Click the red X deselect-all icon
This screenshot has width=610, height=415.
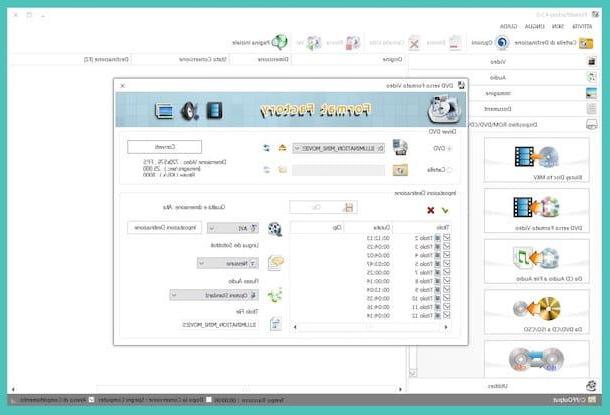click(x=431, y=210)
